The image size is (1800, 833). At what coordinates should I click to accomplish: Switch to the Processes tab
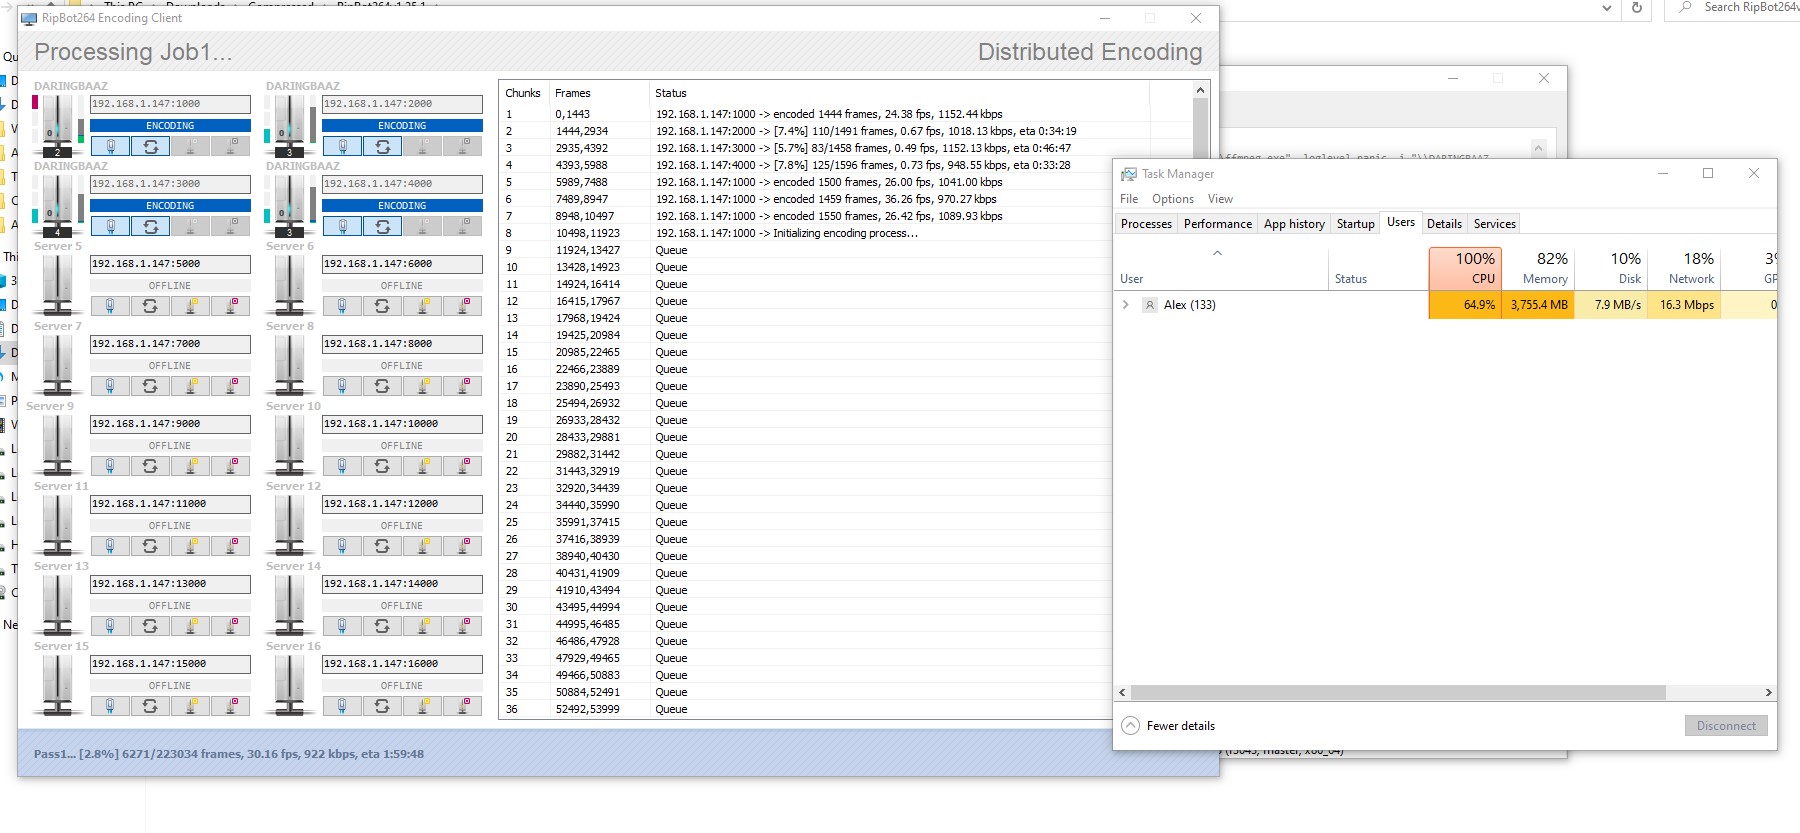click(1146, 224)
